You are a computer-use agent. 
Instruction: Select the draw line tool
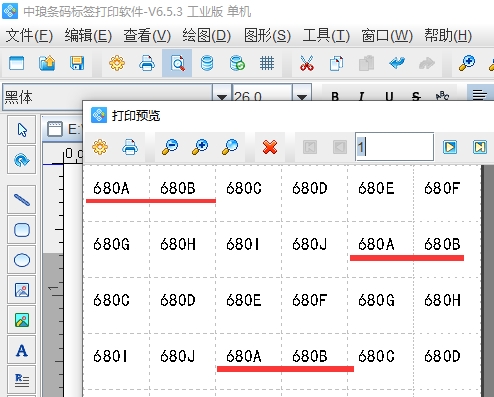tap(22, 200)
